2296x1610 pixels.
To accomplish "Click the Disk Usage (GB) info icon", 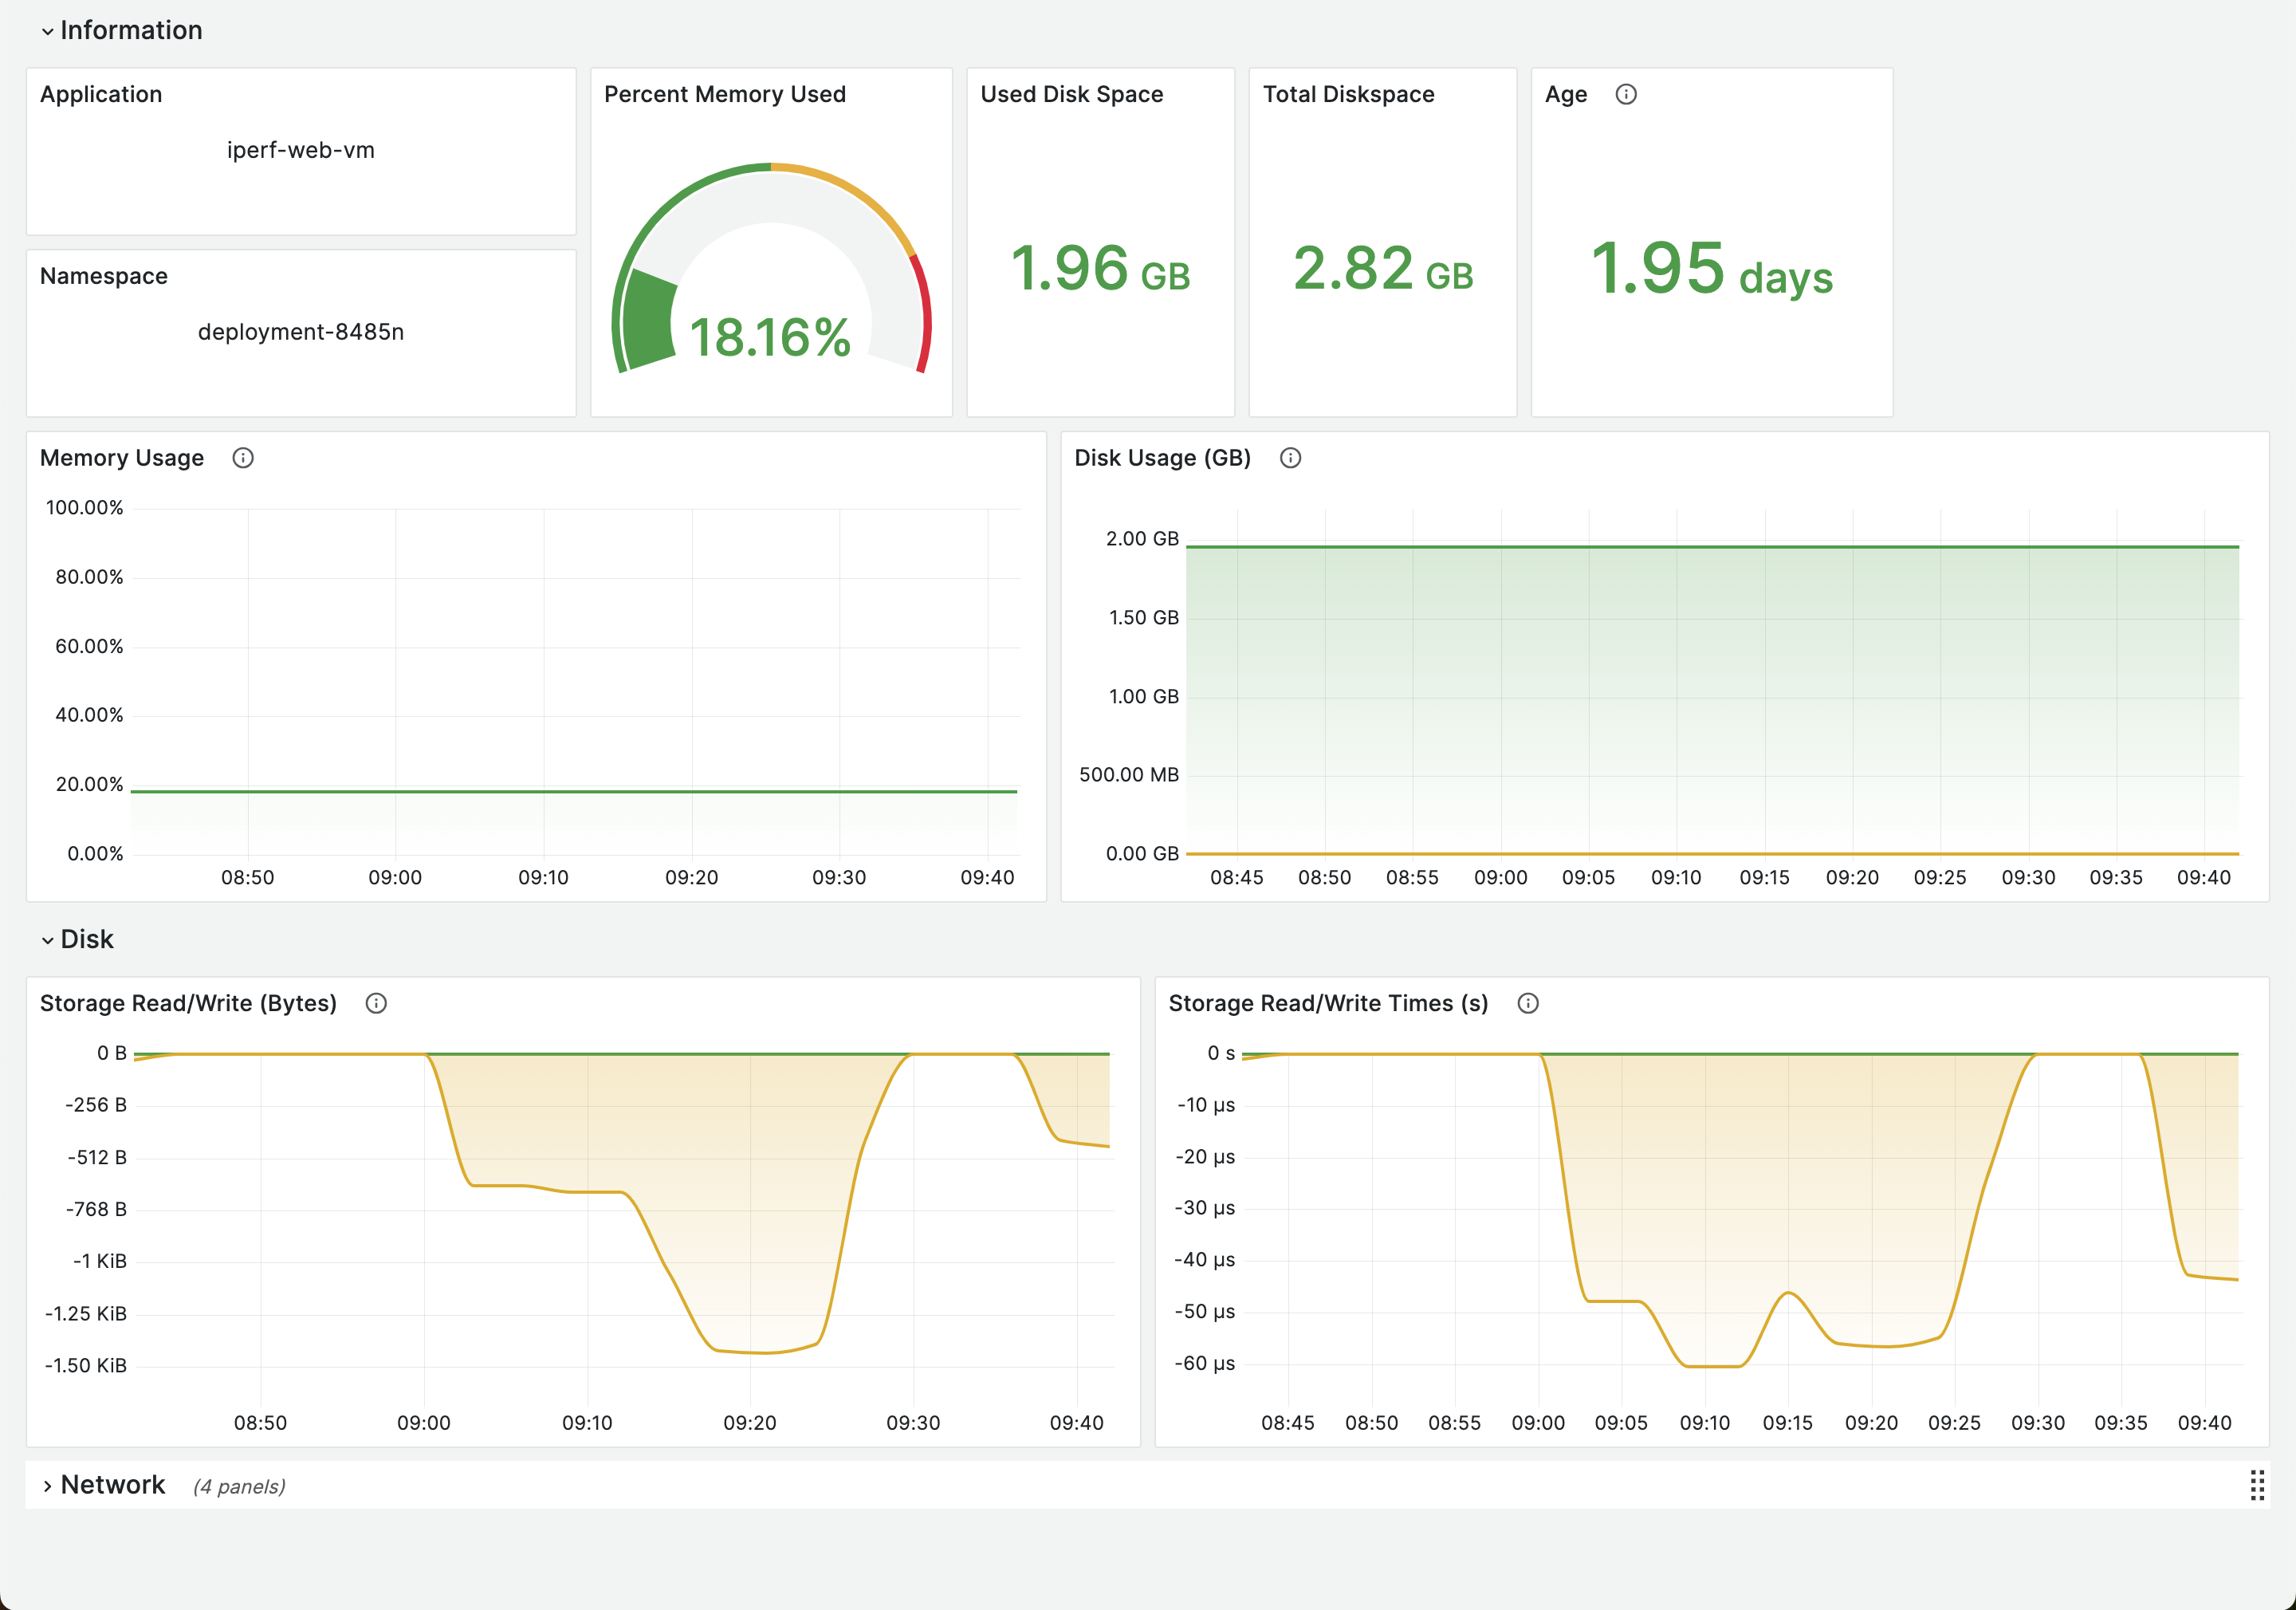I will click(x=1290, y=458).
